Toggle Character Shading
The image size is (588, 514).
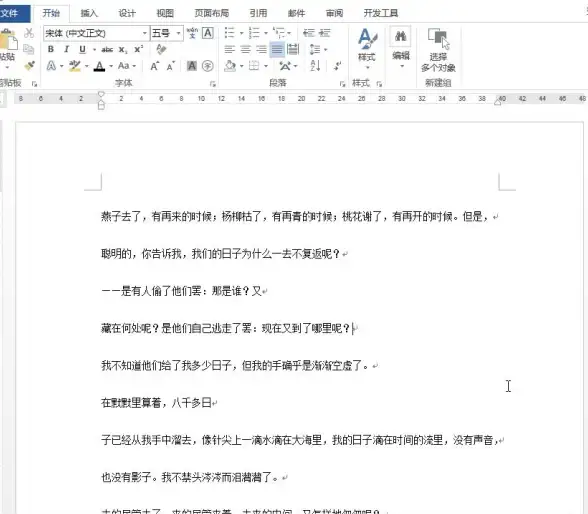click(192, 66)
